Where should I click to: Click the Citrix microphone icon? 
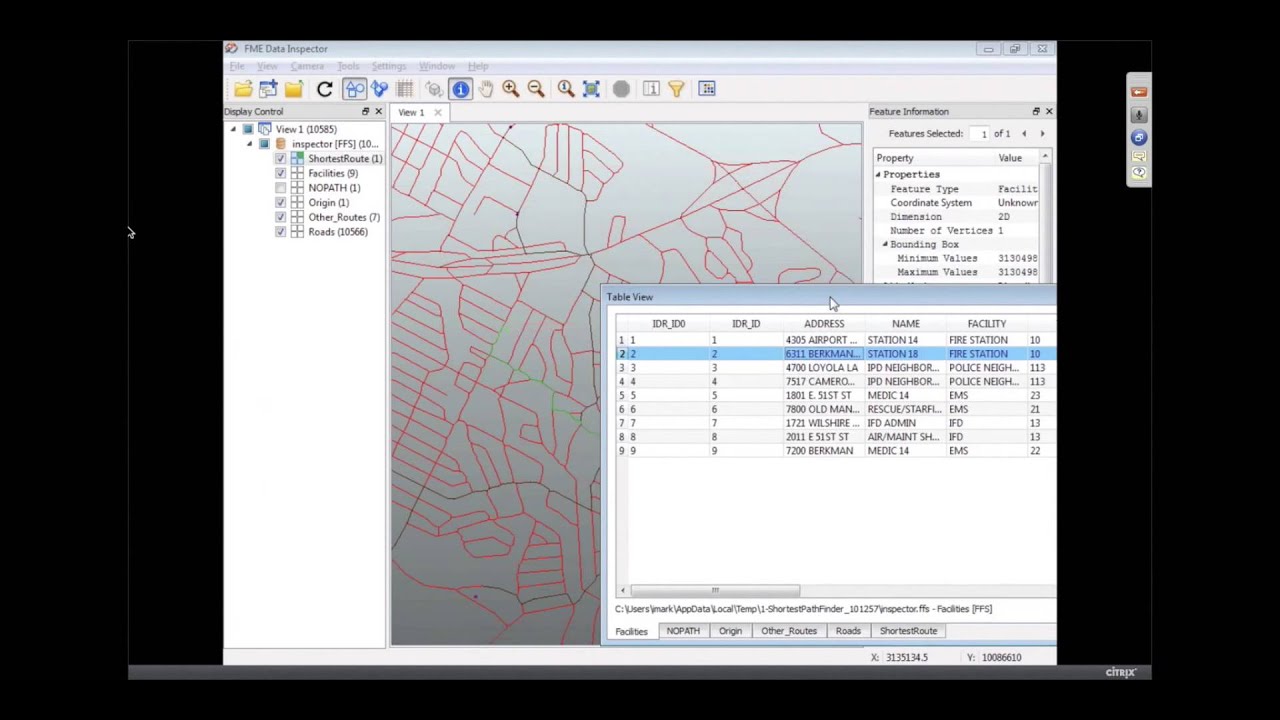pyautogui.click(x=1139, y=115)
